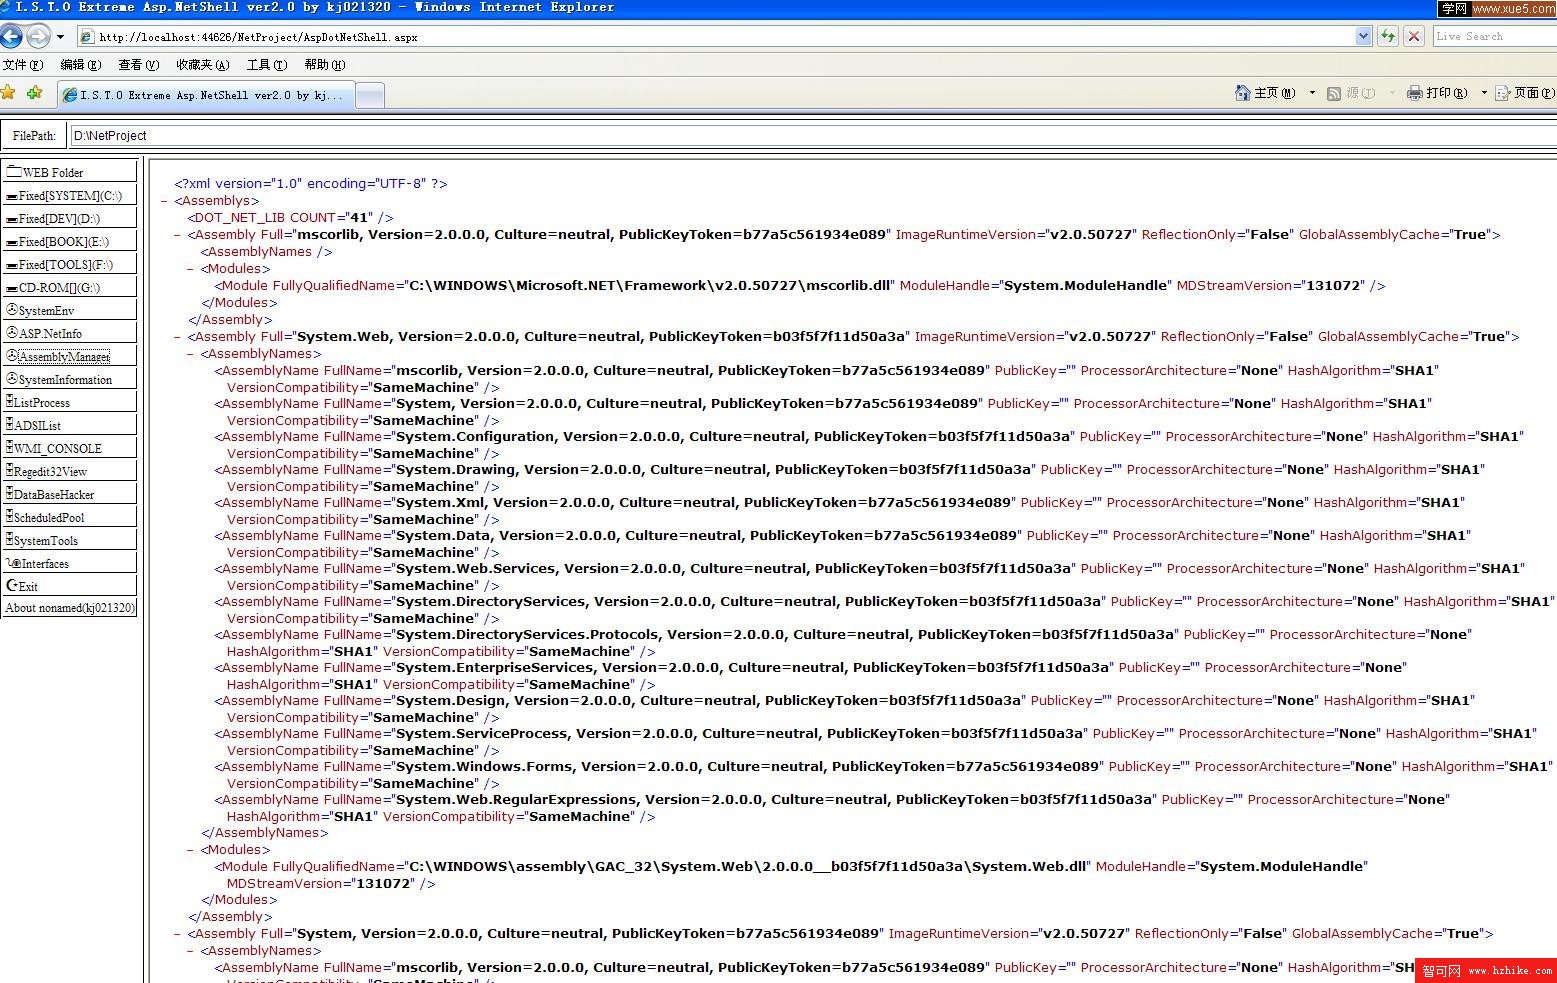This screenshot has width=1557, height=983.
Task: Open Regedit32View
Action: click(x=70, y=471)
